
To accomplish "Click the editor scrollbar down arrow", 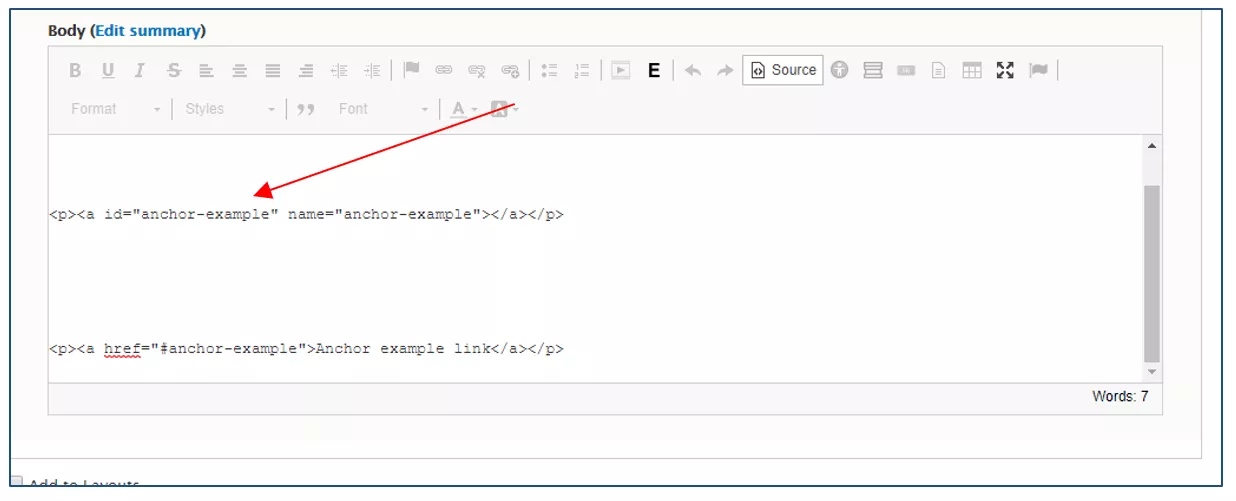I will tap(1152, 371).
